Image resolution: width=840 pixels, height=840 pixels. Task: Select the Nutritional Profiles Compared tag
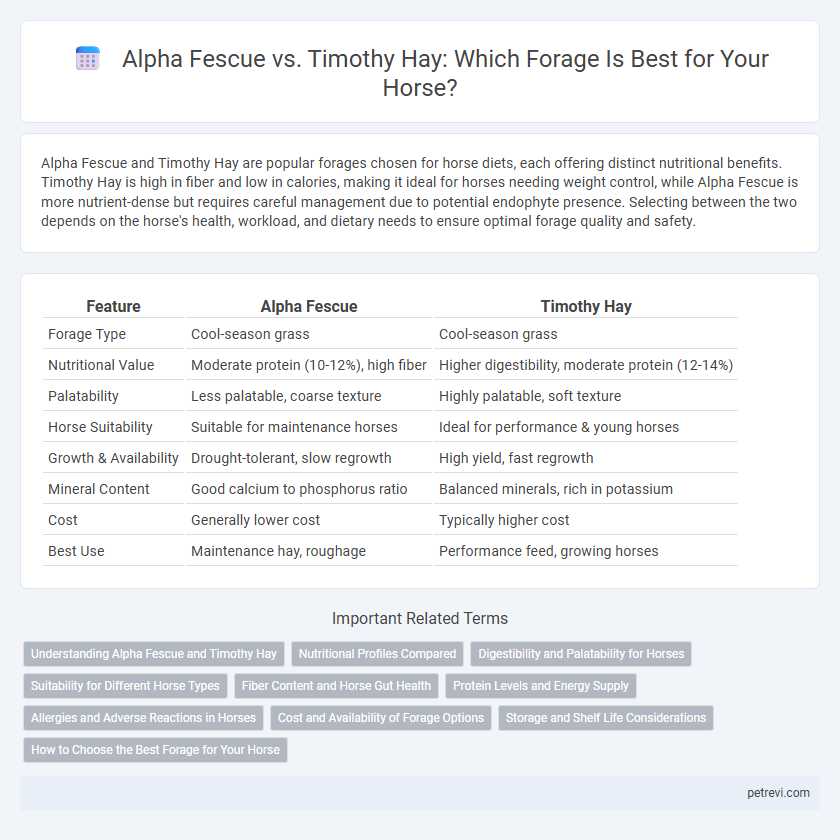click(377, 654)
